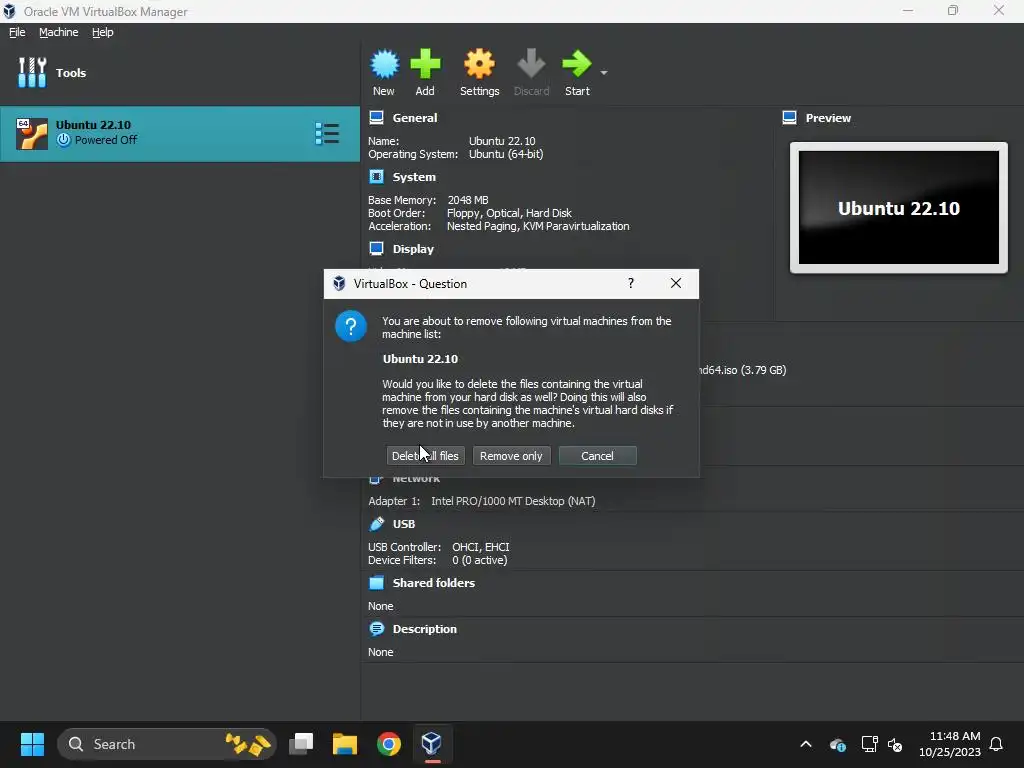Click the Display section icon

376,248
